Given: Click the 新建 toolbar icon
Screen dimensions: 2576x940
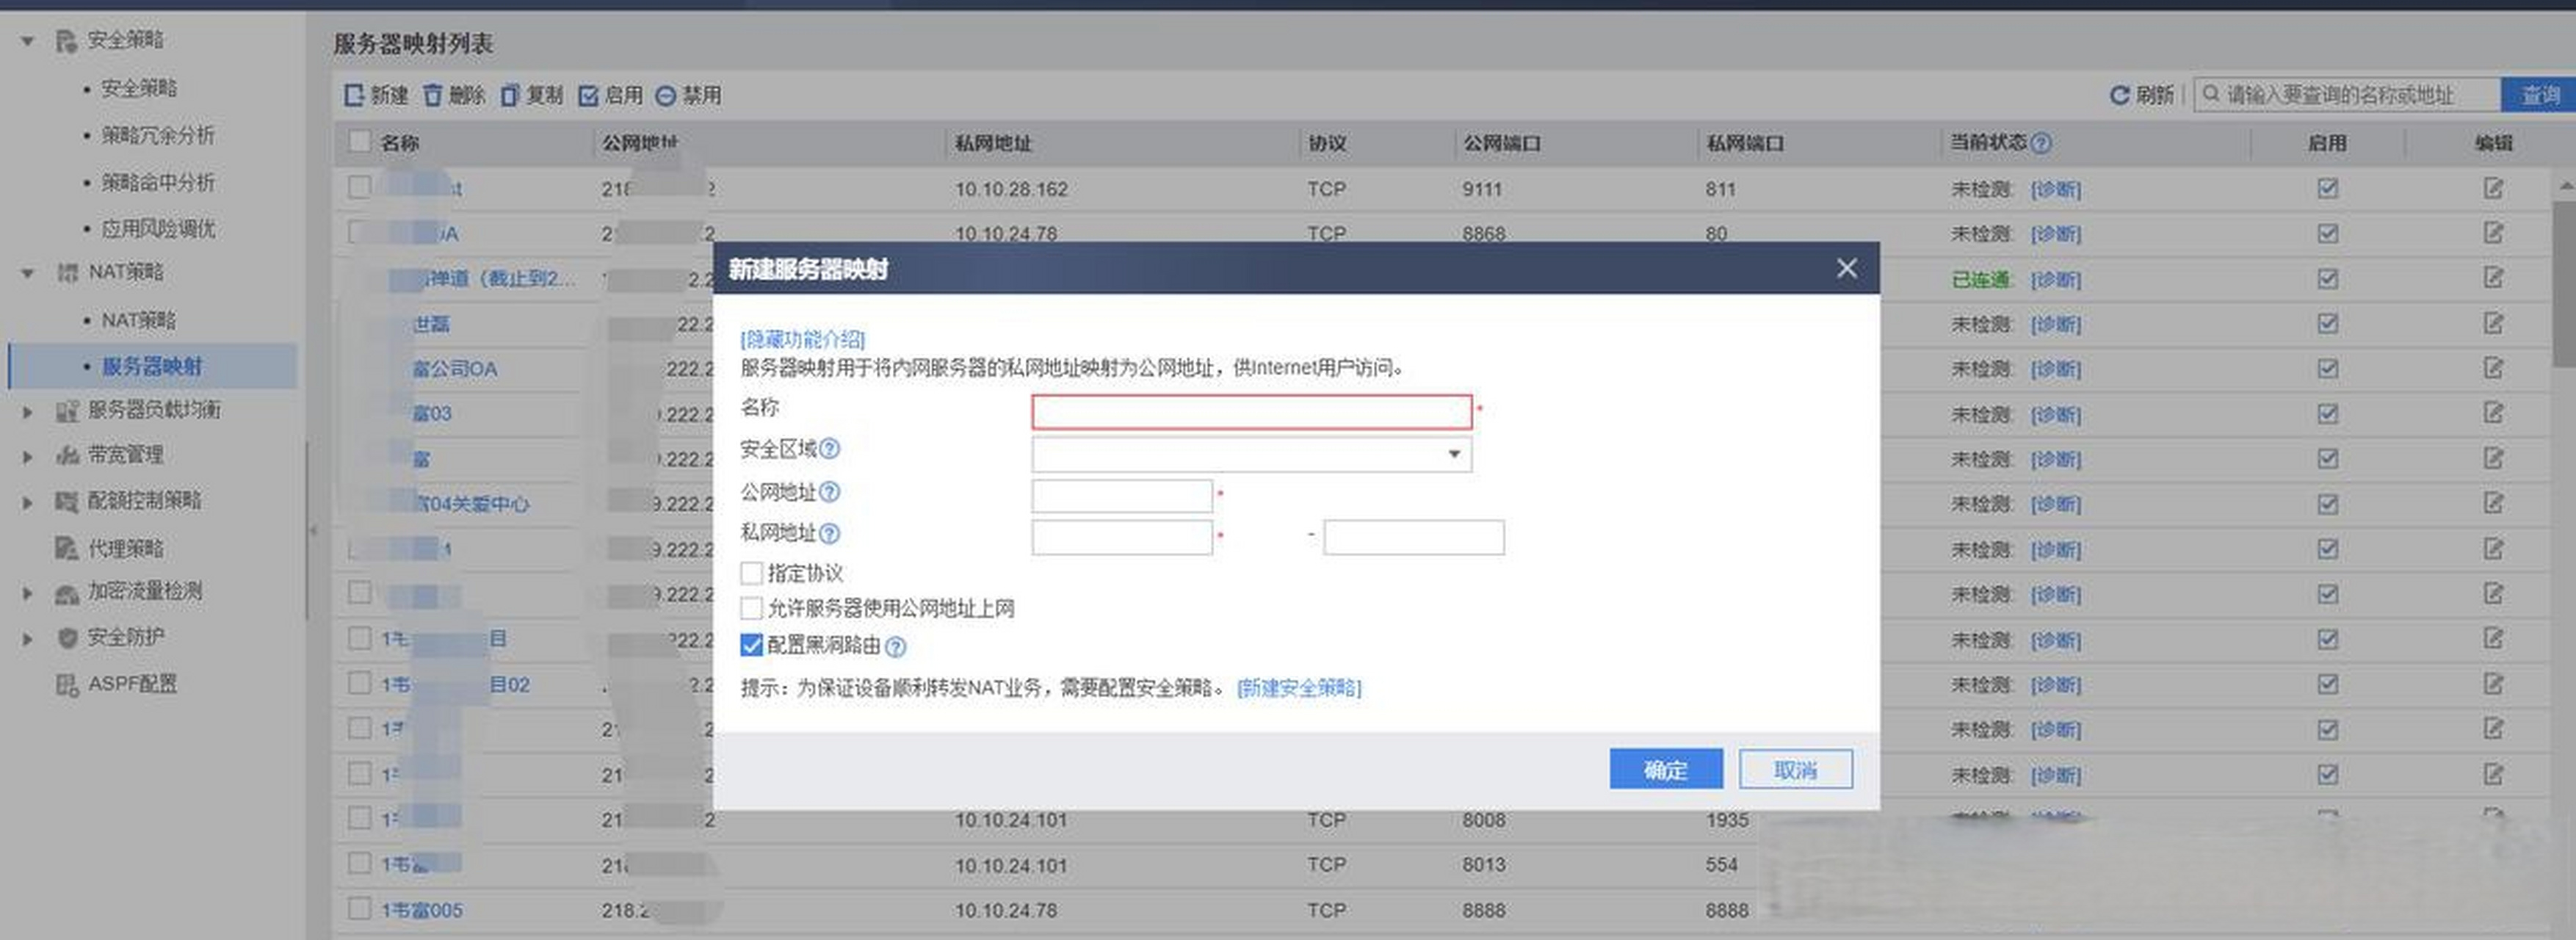Looking at the screenshot, I should (354, 95).
